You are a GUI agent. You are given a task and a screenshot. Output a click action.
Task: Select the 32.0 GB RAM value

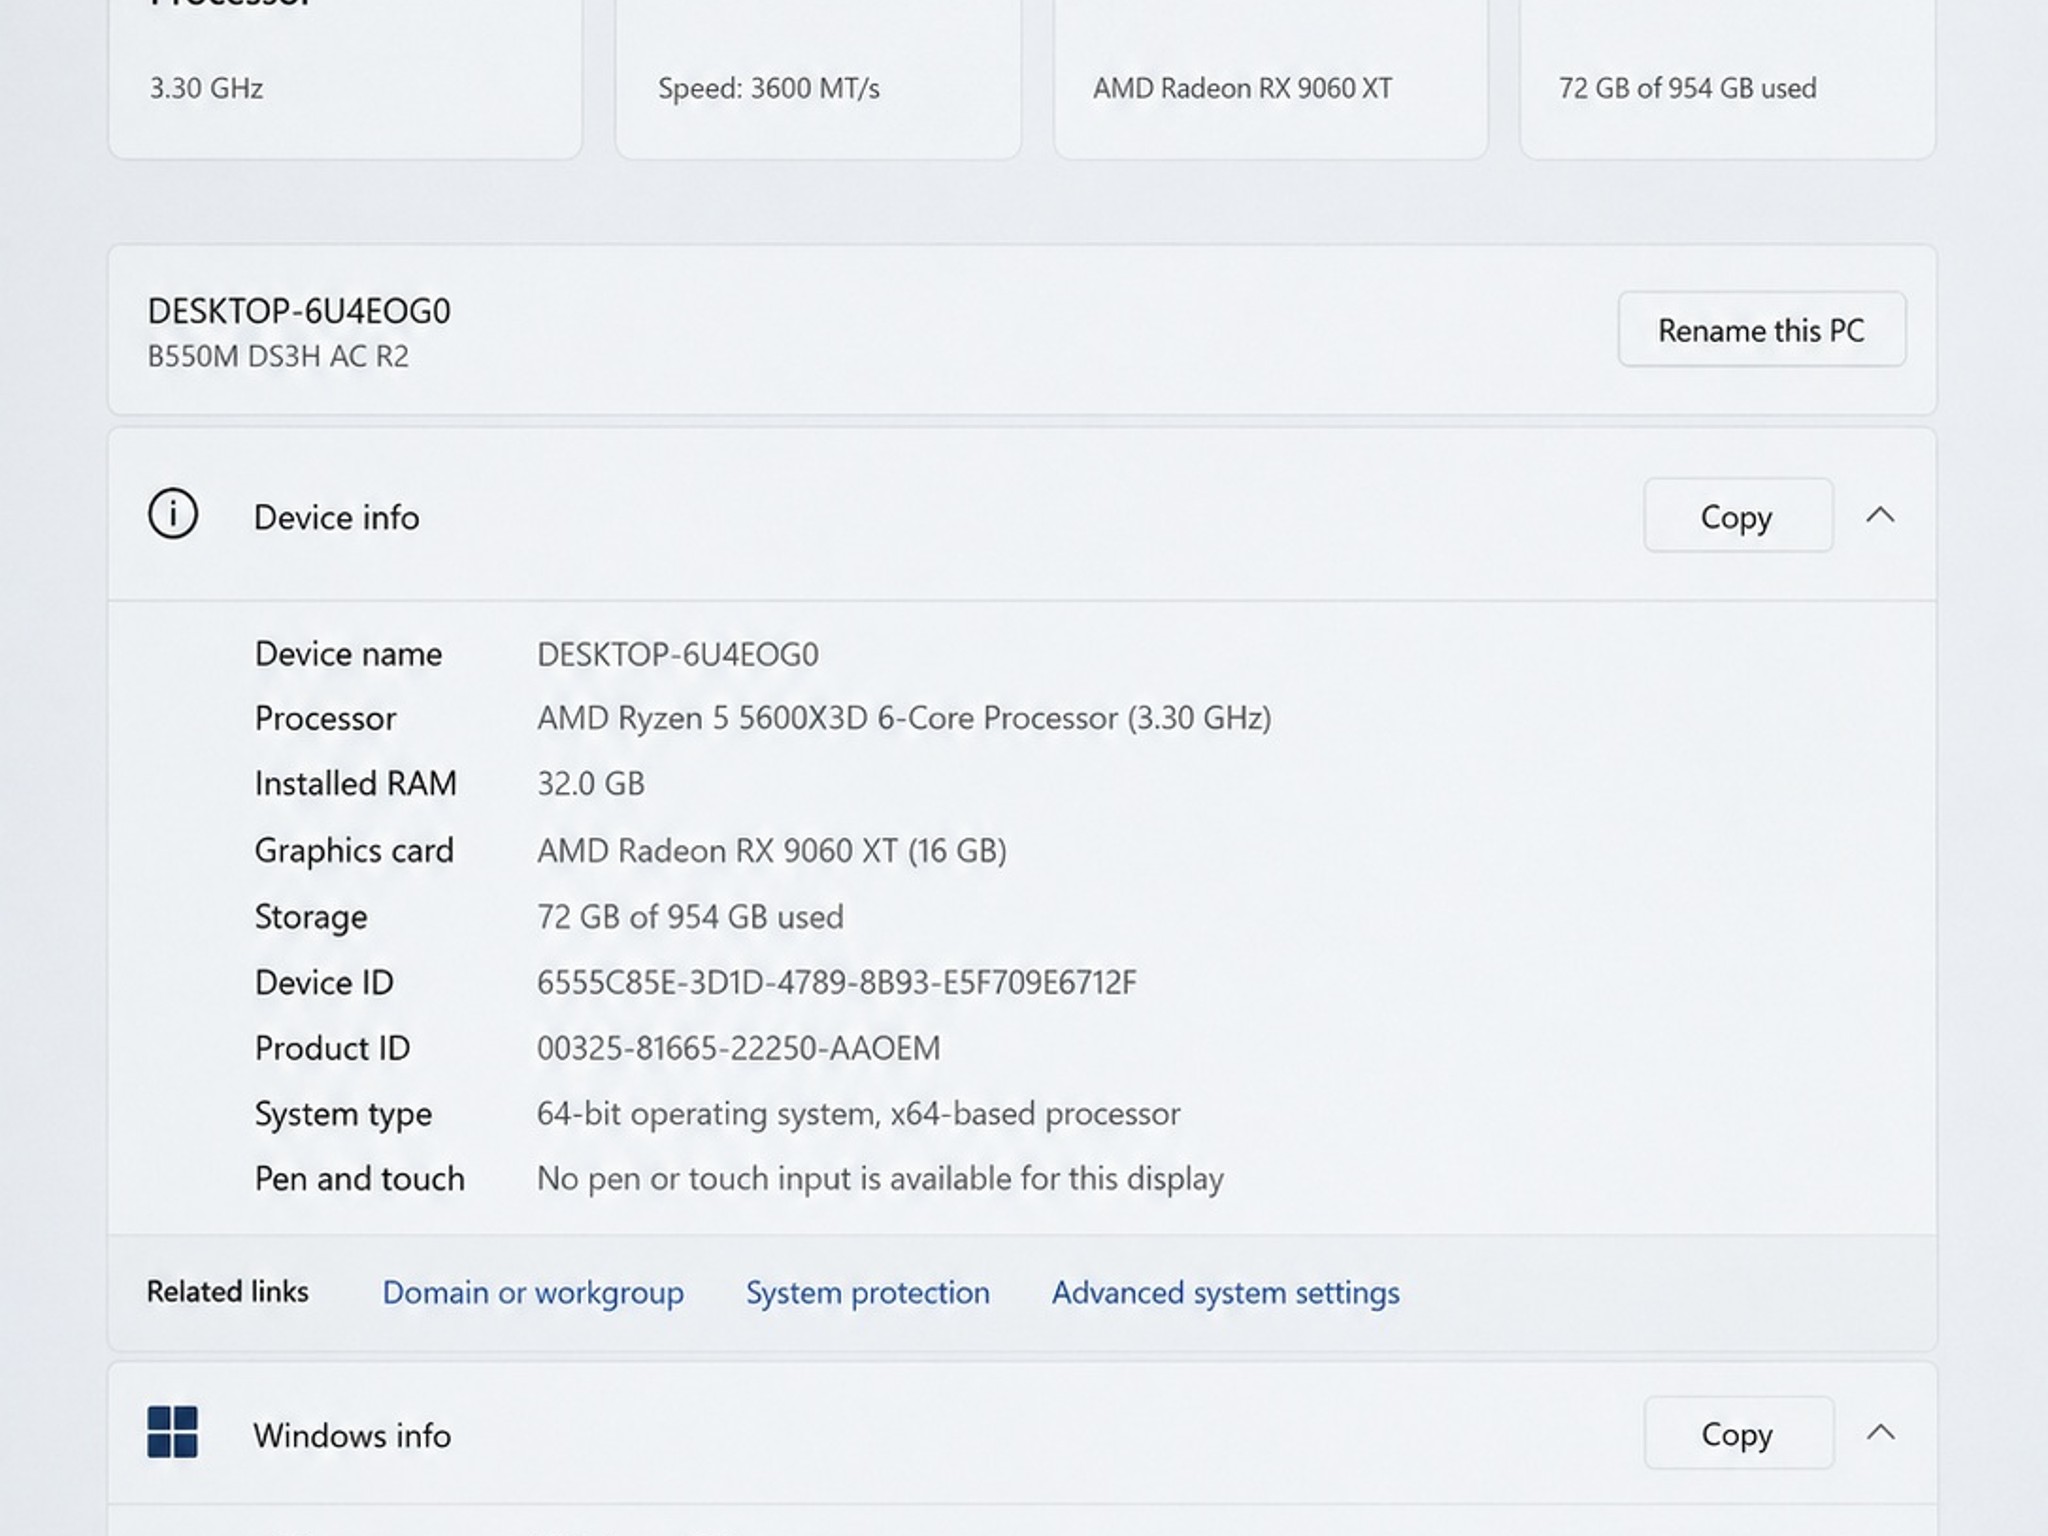[591, 783]
